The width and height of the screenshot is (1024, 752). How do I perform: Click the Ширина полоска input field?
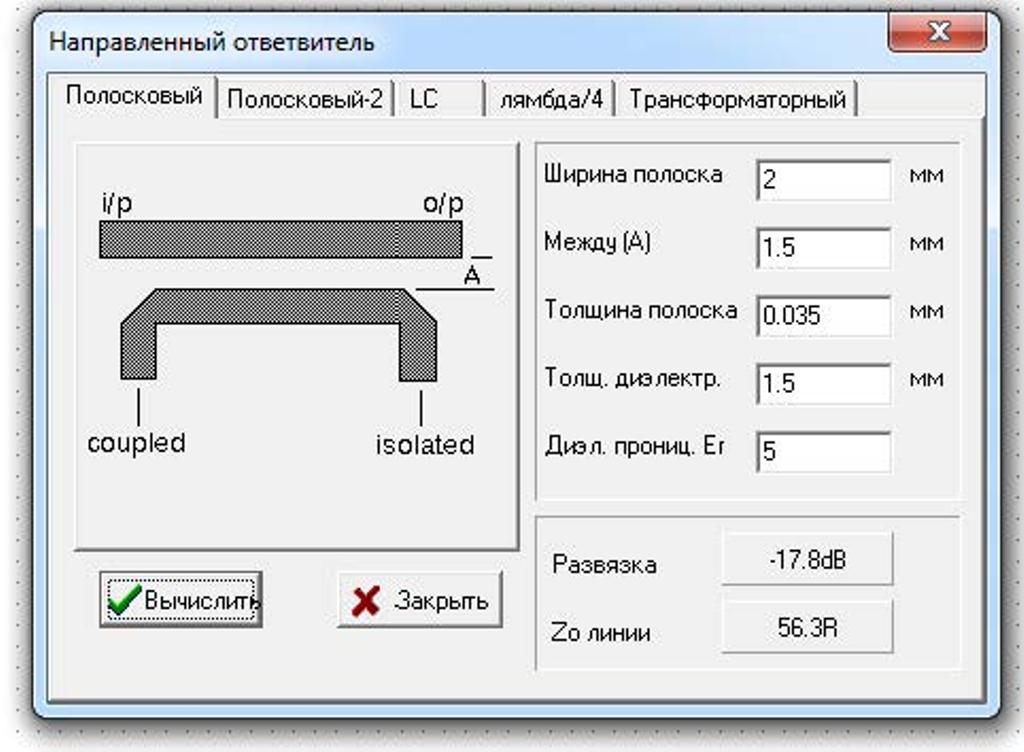tap(823, 180)
